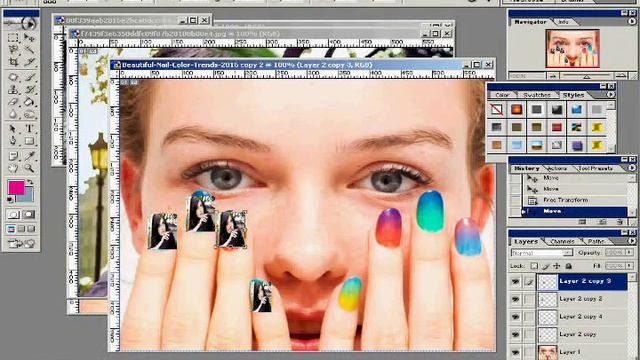Image resolution: width=640 pixels, height=360 pixels.
Task: Select the Clone Stamp tool
Action: [13, 89]
